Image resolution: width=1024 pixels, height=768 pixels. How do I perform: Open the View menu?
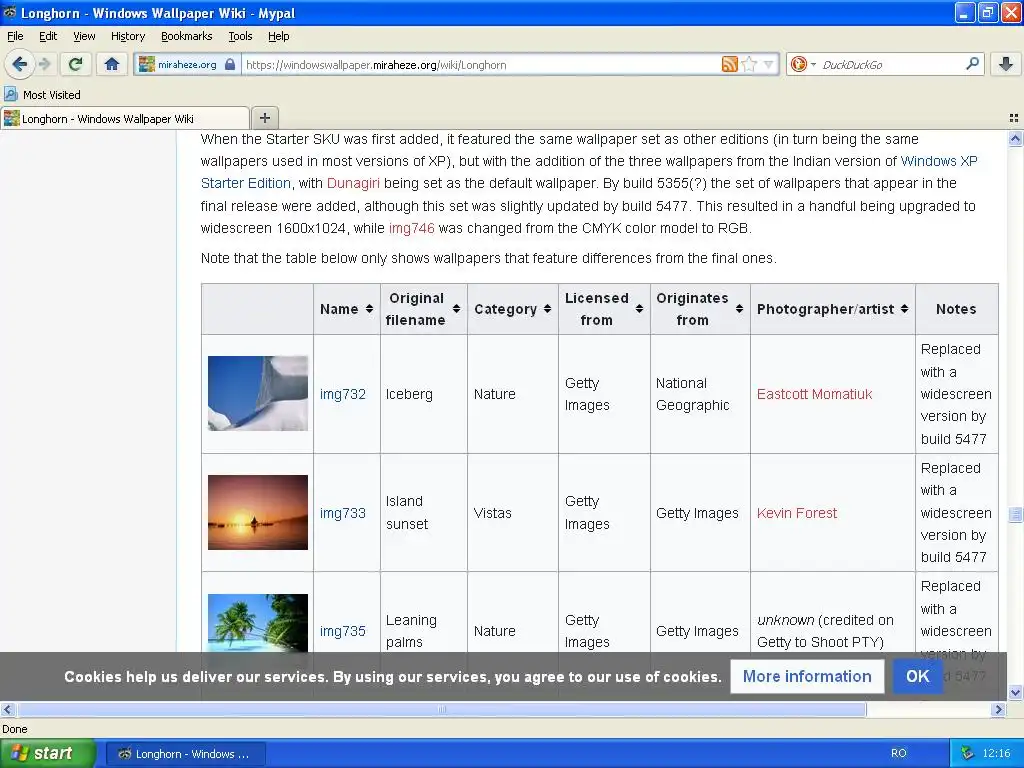[x=84, y=37]
